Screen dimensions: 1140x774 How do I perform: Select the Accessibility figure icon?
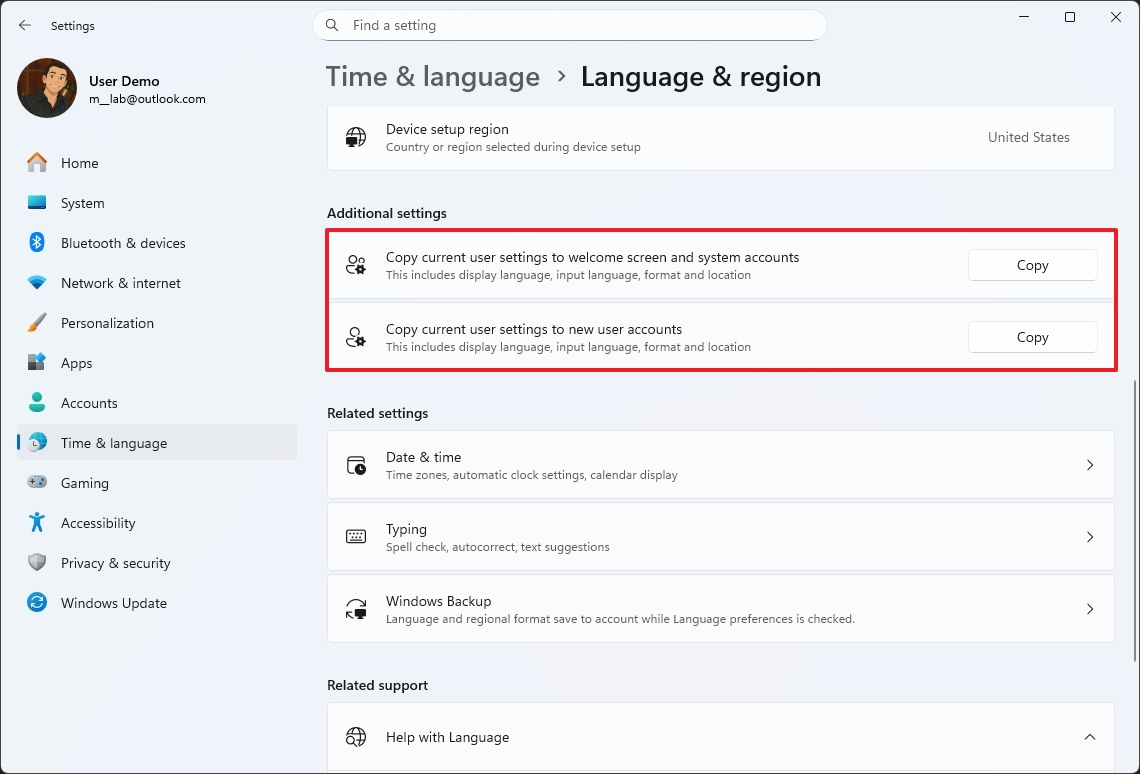click(37, 523)
